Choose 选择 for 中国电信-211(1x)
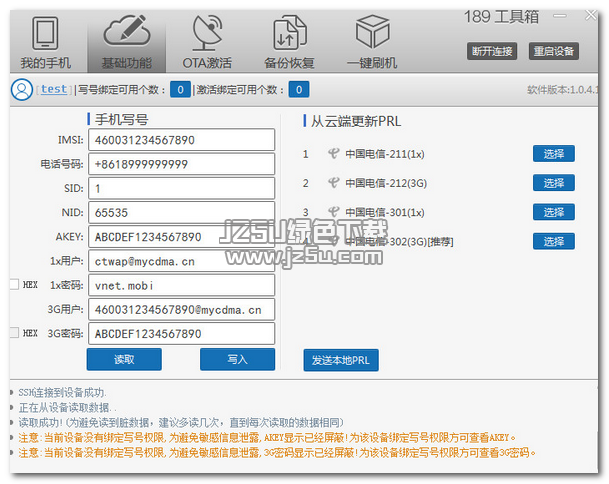Viewport: 609px width, 484px height. pos(553,154)
